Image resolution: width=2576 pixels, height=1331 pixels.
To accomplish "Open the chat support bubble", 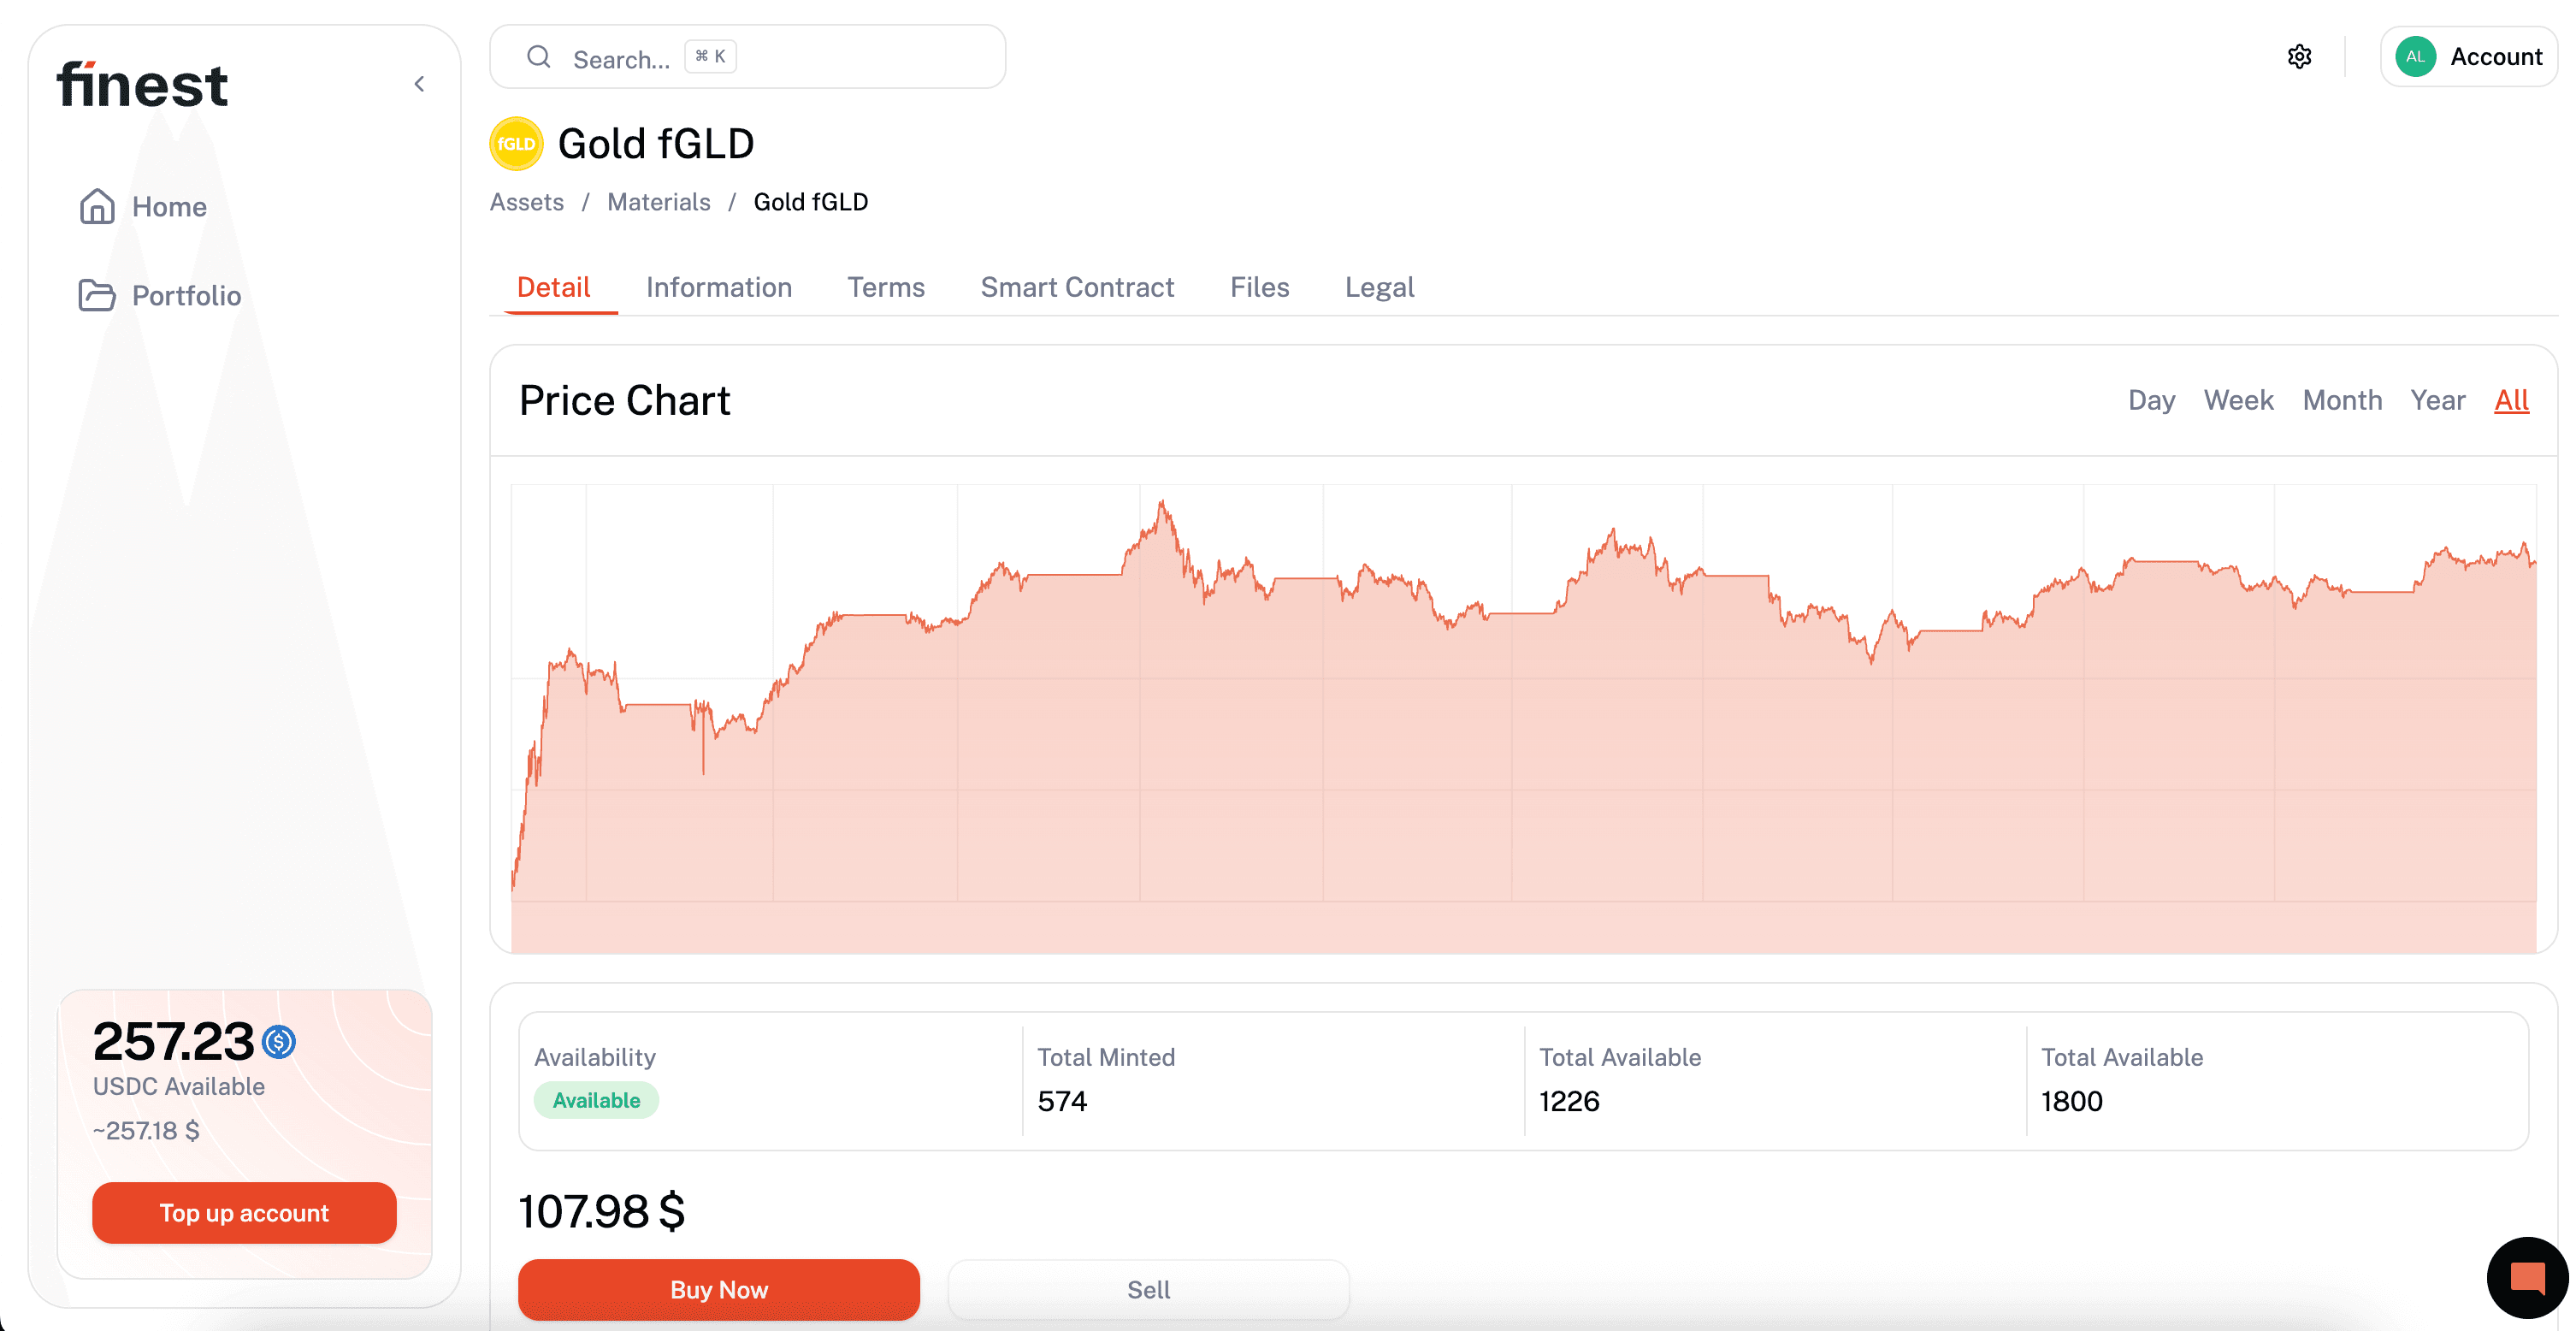I will (x=2526, y=1277).
